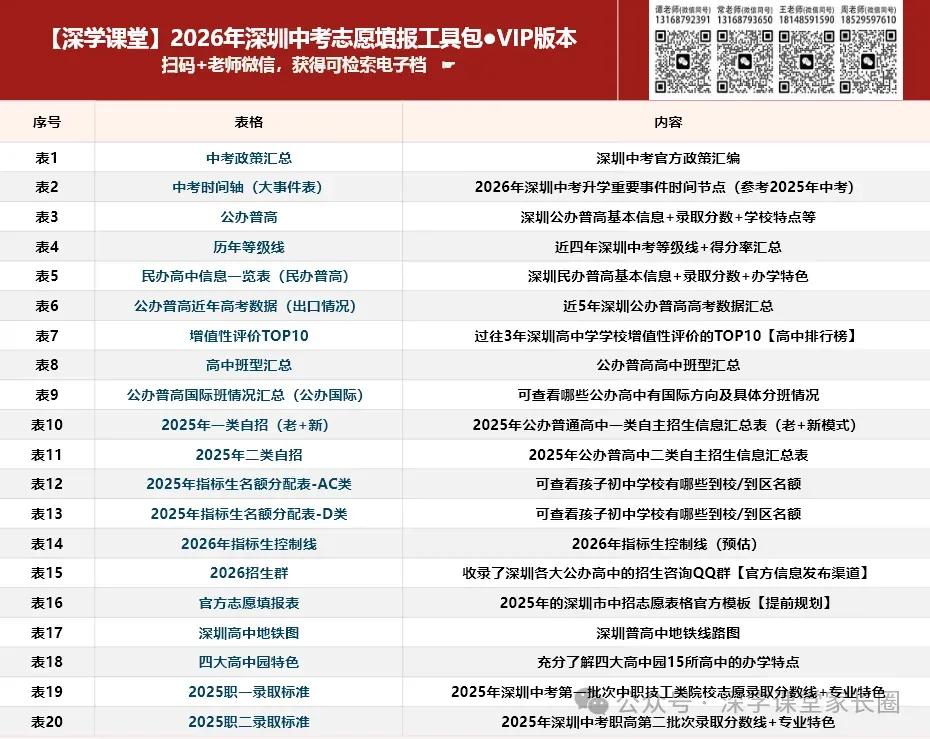Open the 历年等级线 table
Screen dimensions: 930x739
point(248,246)
